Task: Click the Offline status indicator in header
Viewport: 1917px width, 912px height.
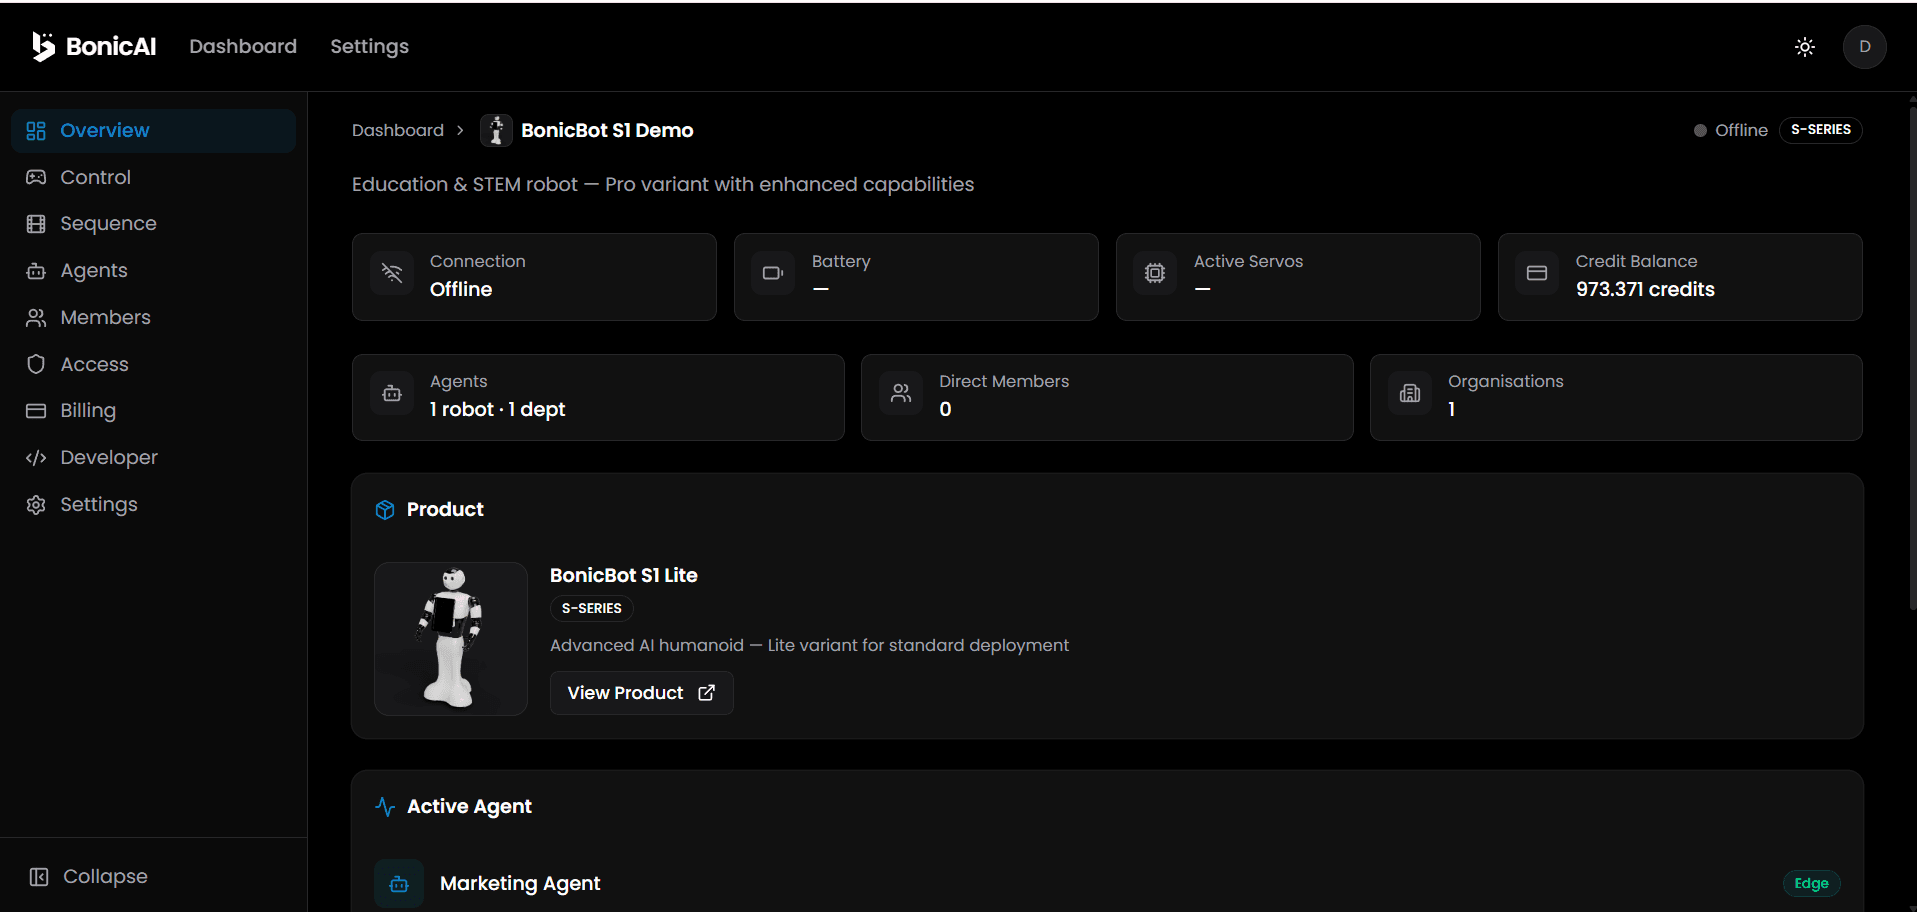Action: (x=1730, y=130)
